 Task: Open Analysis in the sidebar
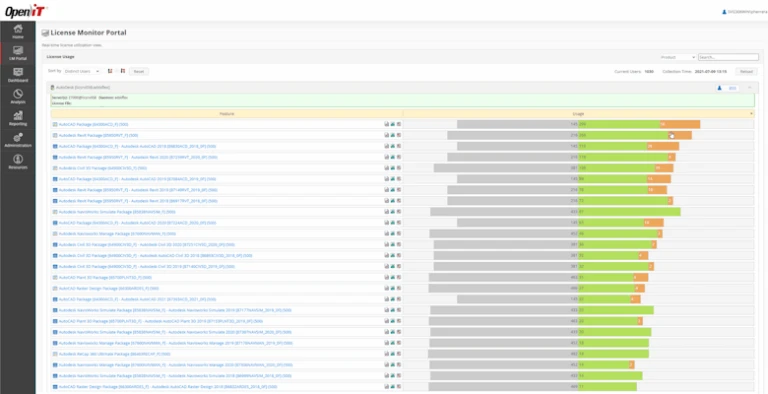(18, 97)
